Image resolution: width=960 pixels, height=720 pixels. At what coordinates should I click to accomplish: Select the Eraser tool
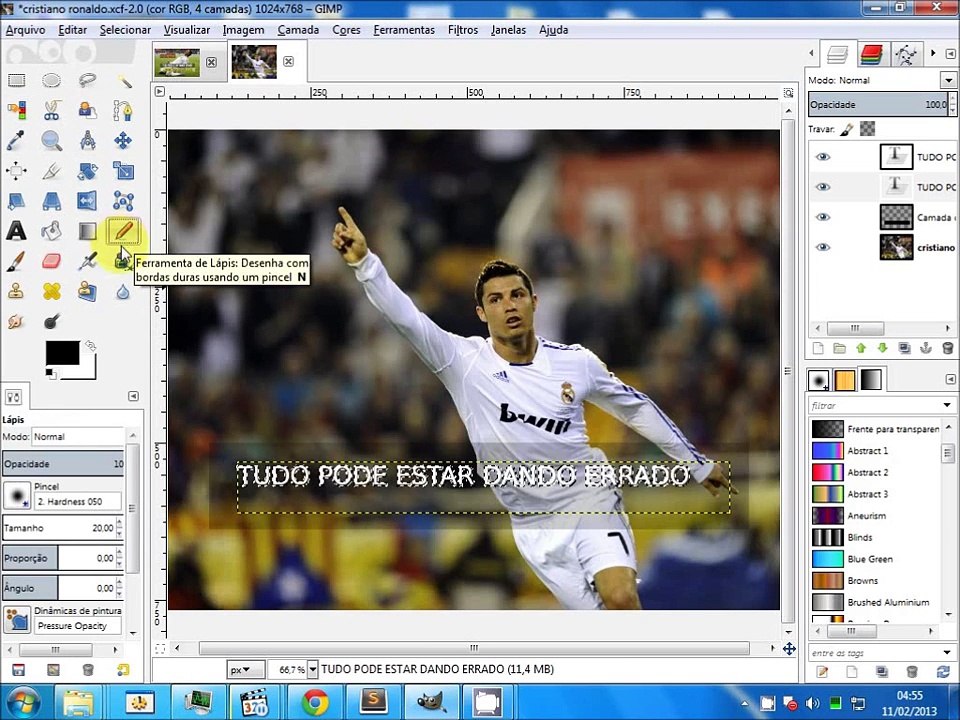(x=51, y=261)
